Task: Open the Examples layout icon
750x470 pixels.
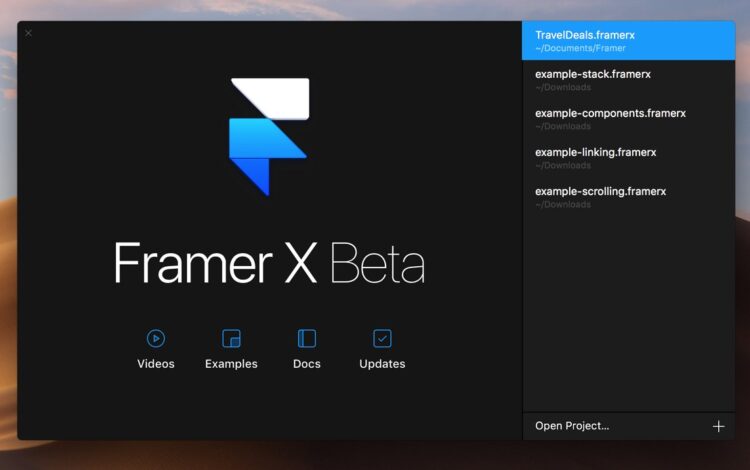Action: tap(232, 339)
